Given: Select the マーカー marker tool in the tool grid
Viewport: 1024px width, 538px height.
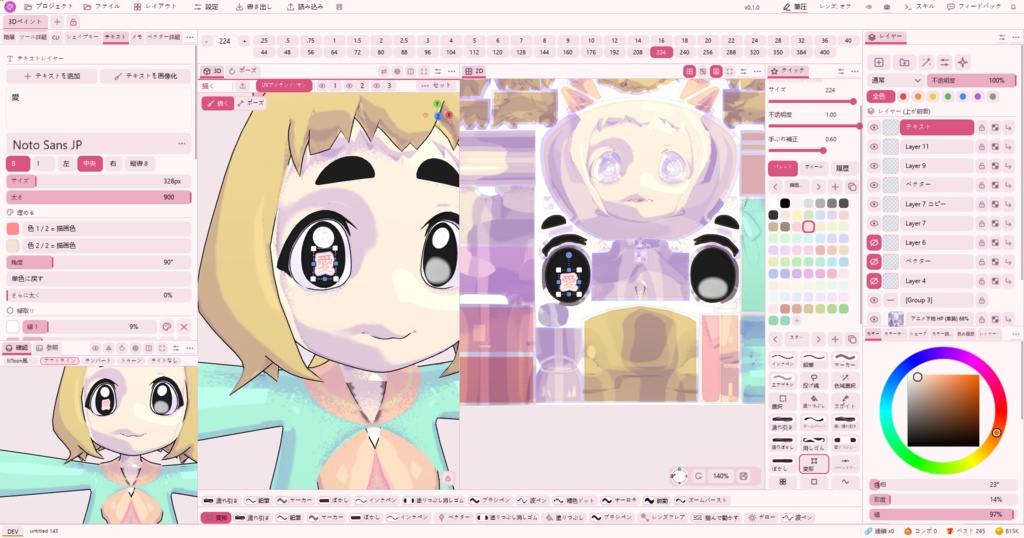Looking at the screenshot, I should coord(845,360).
